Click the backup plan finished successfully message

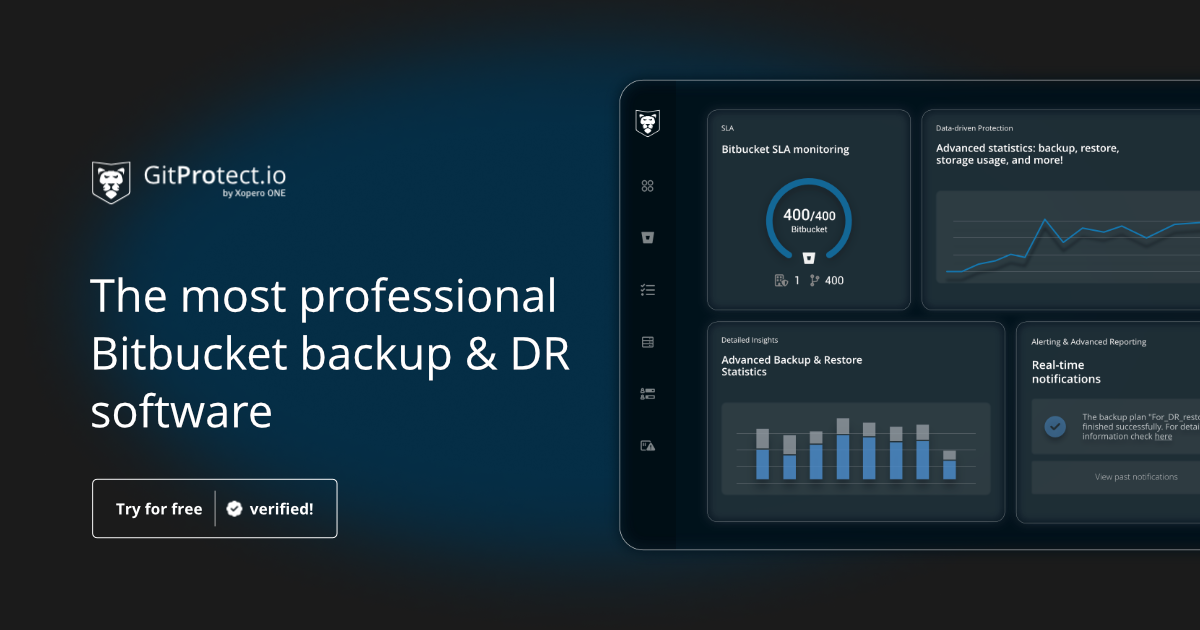(x=1141, y=426)
